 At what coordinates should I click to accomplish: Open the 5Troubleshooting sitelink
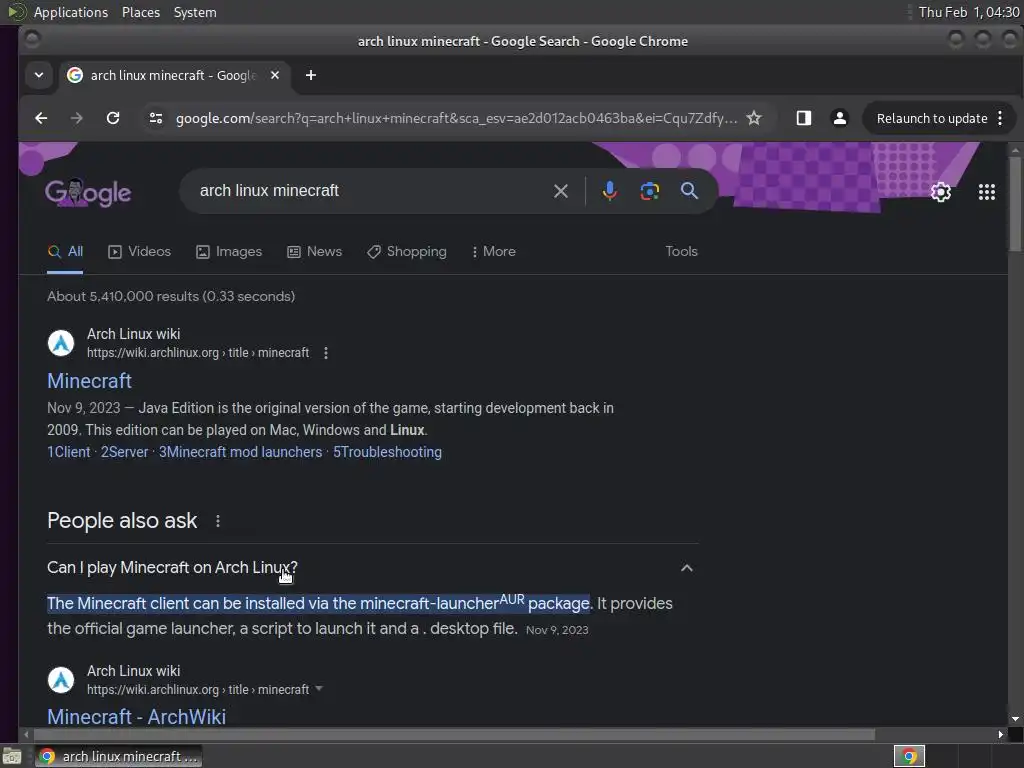(x=387, y=452)
